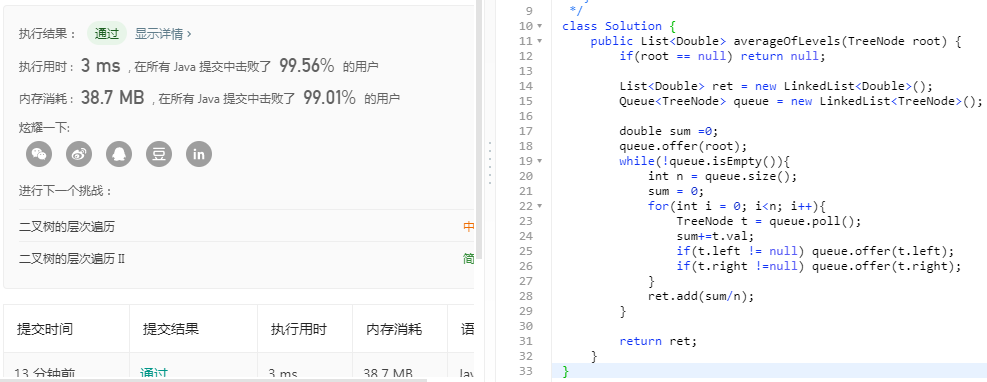The height and width of the screenshot is (382, 987).
Task: Open next challenge 二叉树的层次遍历 II
Action: (x=72, y=259)
